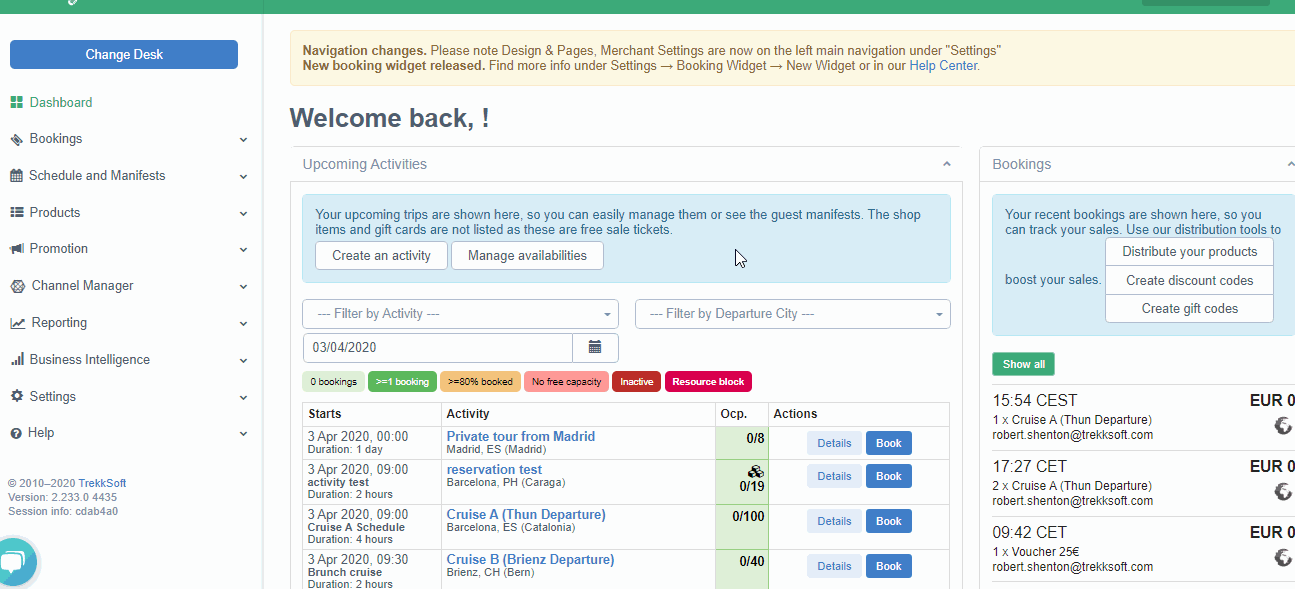Click resource icon in reservation test row
This screenshot has width=1295, height=589.
click(755, 471)
